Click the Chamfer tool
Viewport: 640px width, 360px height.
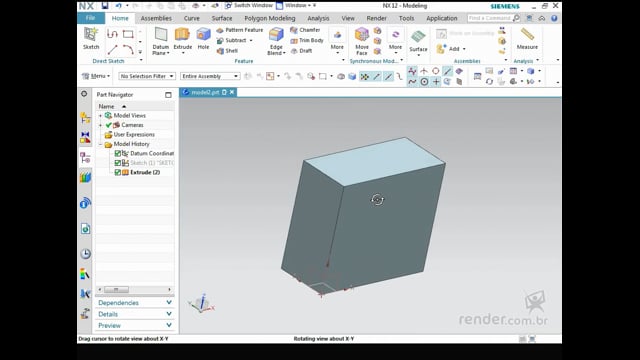pyautogui.click(x=305, y=30)
